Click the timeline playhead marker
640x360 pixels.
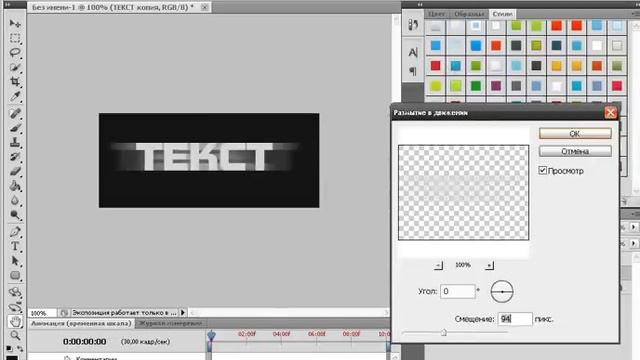coord(211,336)
